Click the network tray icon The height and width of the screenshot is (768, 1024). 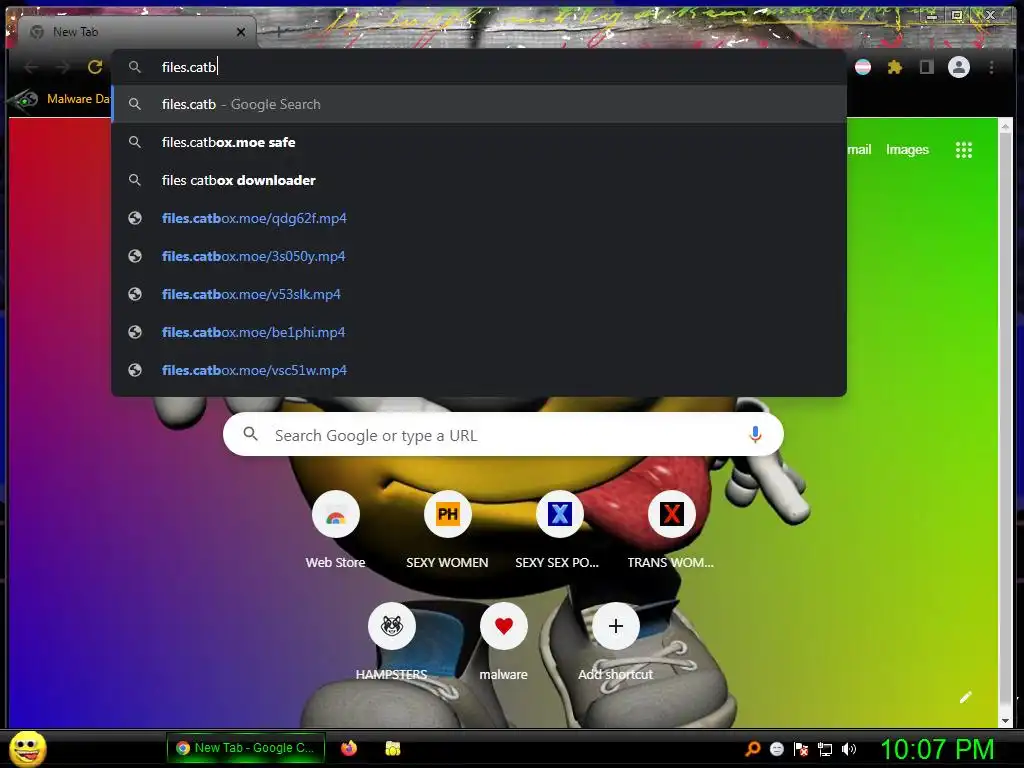pos(825,749)
